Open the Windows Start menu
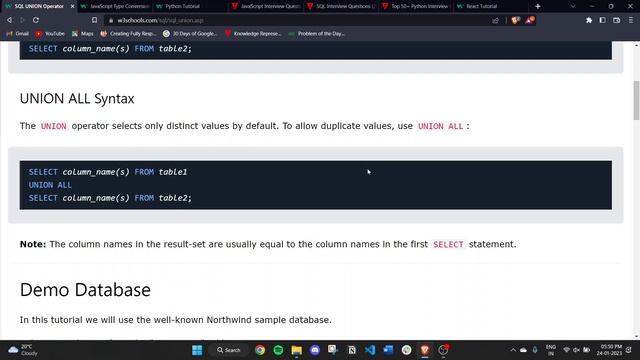The height and width of the screenshot is (360, 640). (197, 350)
